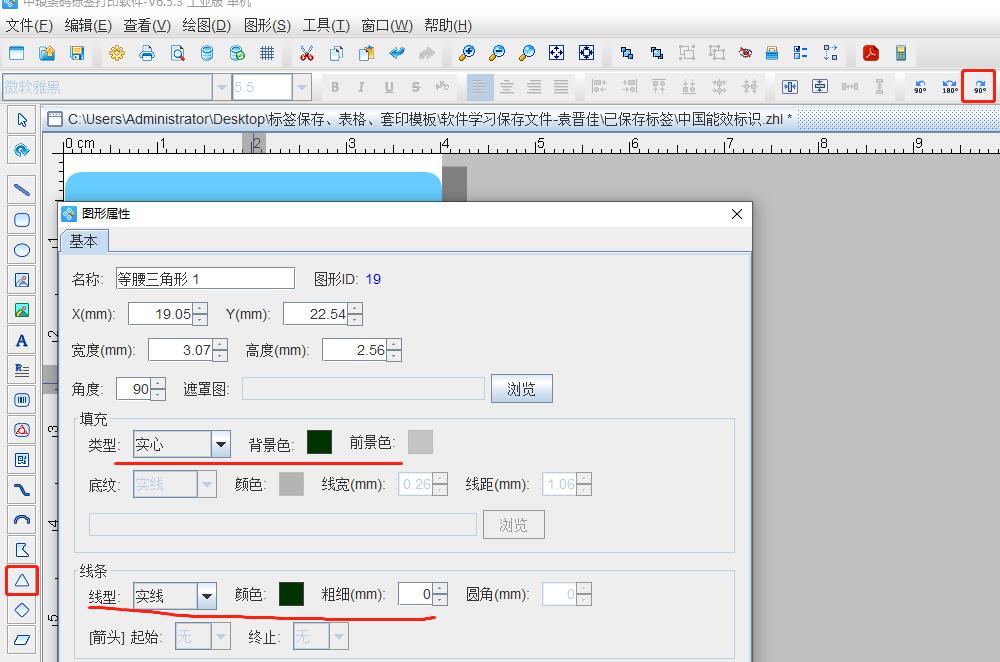The height and width of the screenshot is (662, 1000).
Task: Select the Text tool in left toolbar
Action: coord(20,340)
